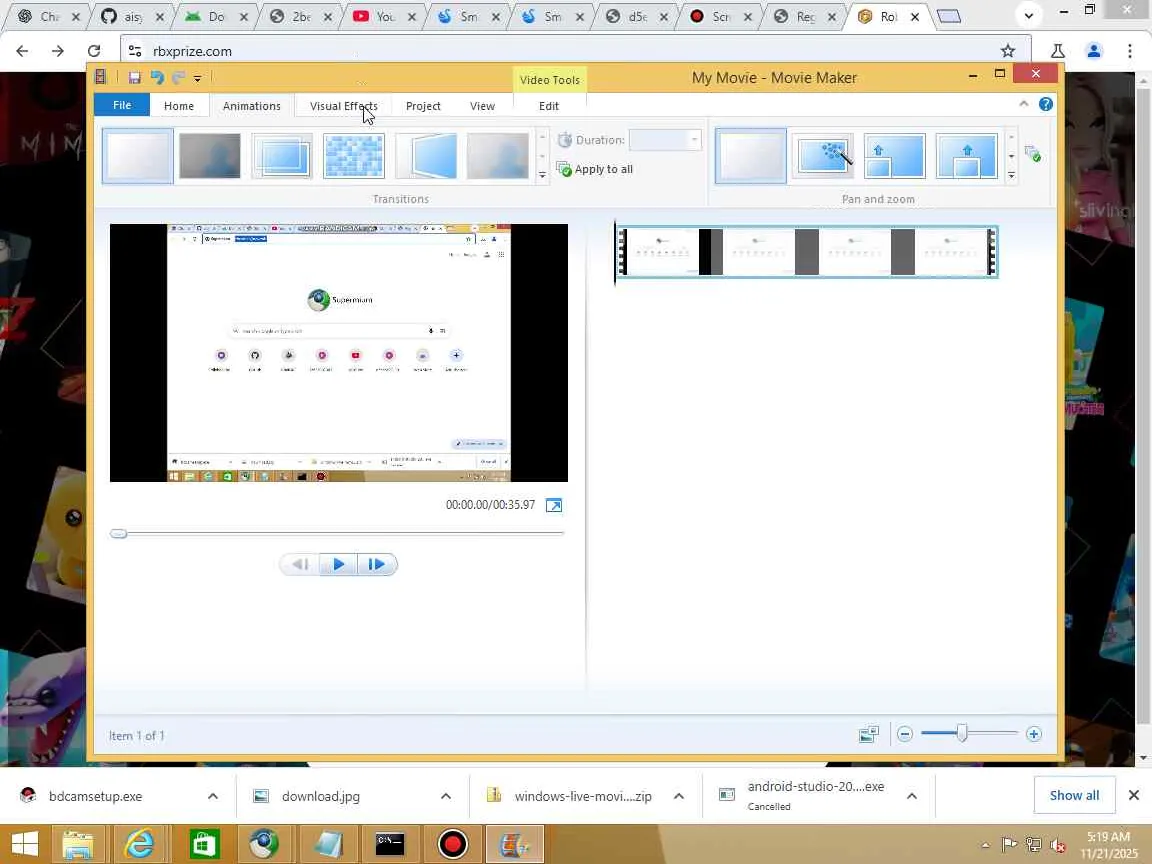Apply the flip perspective transition

pyautogui.click(x=425, y=156)
